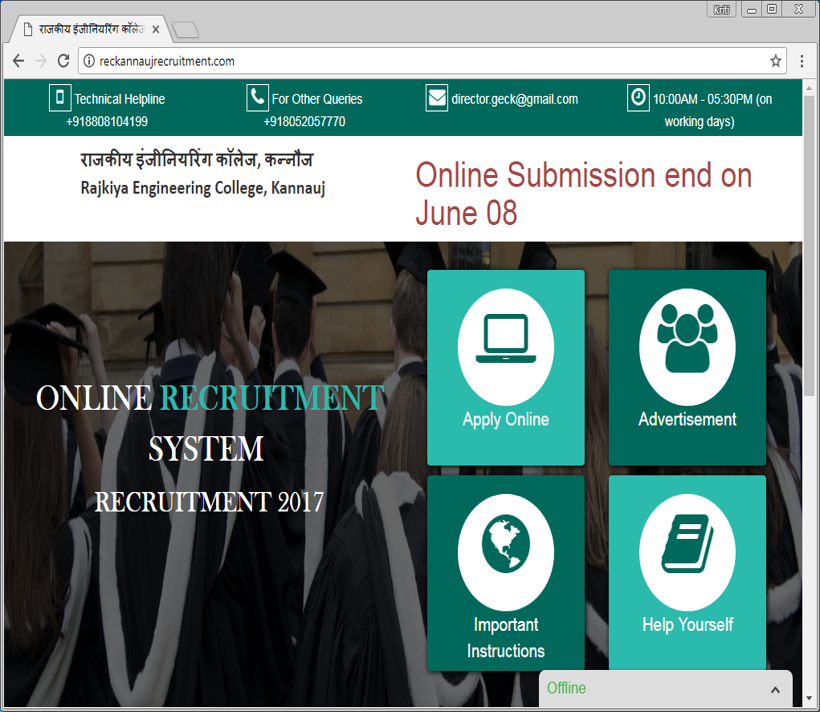Click the ONLINE RECRUITMENT SYSTEM banner text
This screenshot has height=712, width=820.
click(x=210, y=423)
